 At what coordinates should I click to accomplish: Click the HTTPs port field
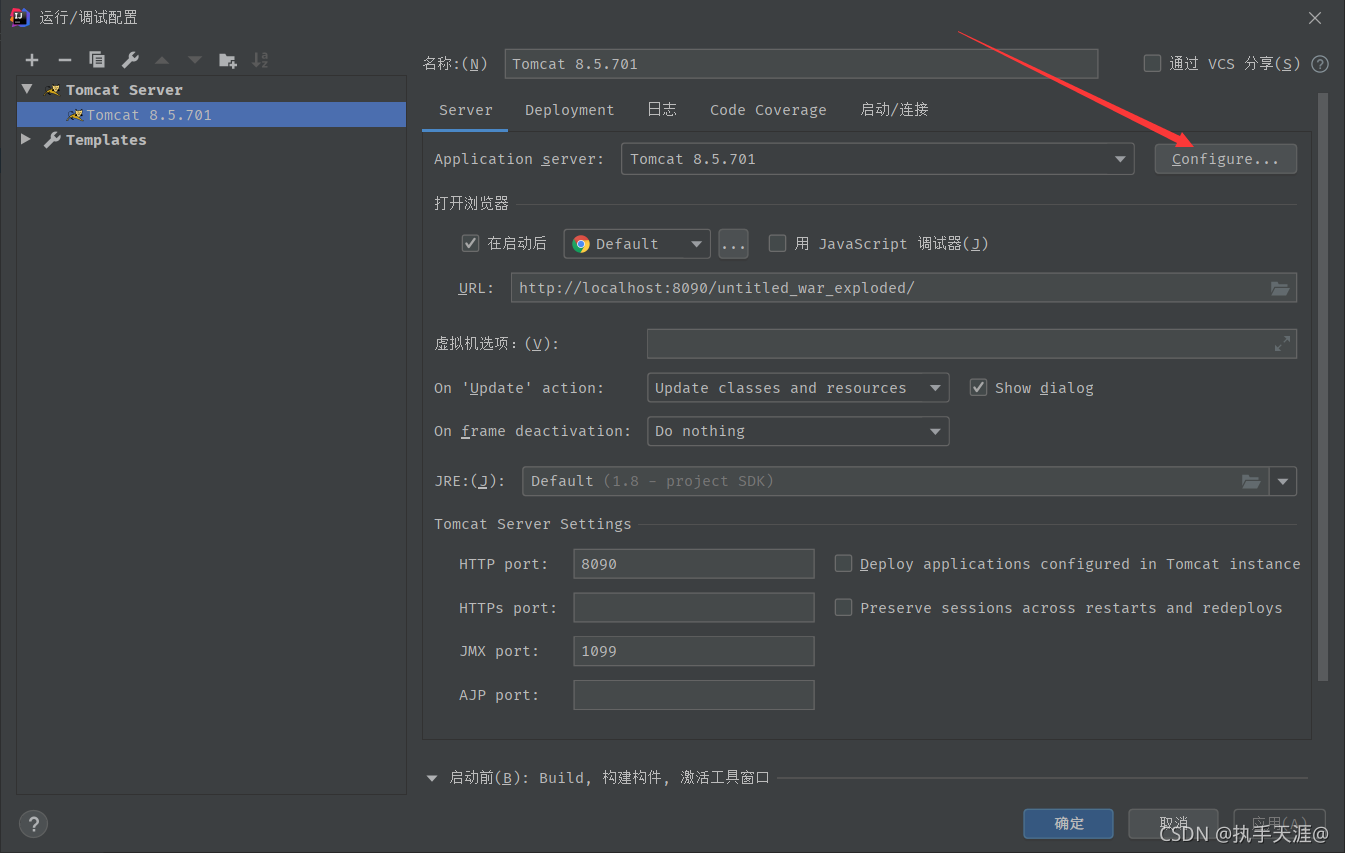(x=694, y=608)
